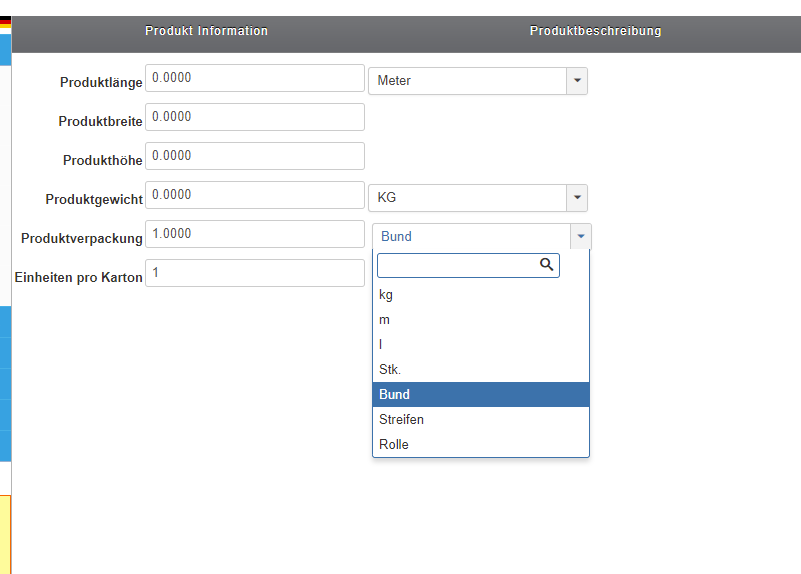Click the Produkthöhe value field
This screenshot has height=574, width=801.
[x=254, y=156]
